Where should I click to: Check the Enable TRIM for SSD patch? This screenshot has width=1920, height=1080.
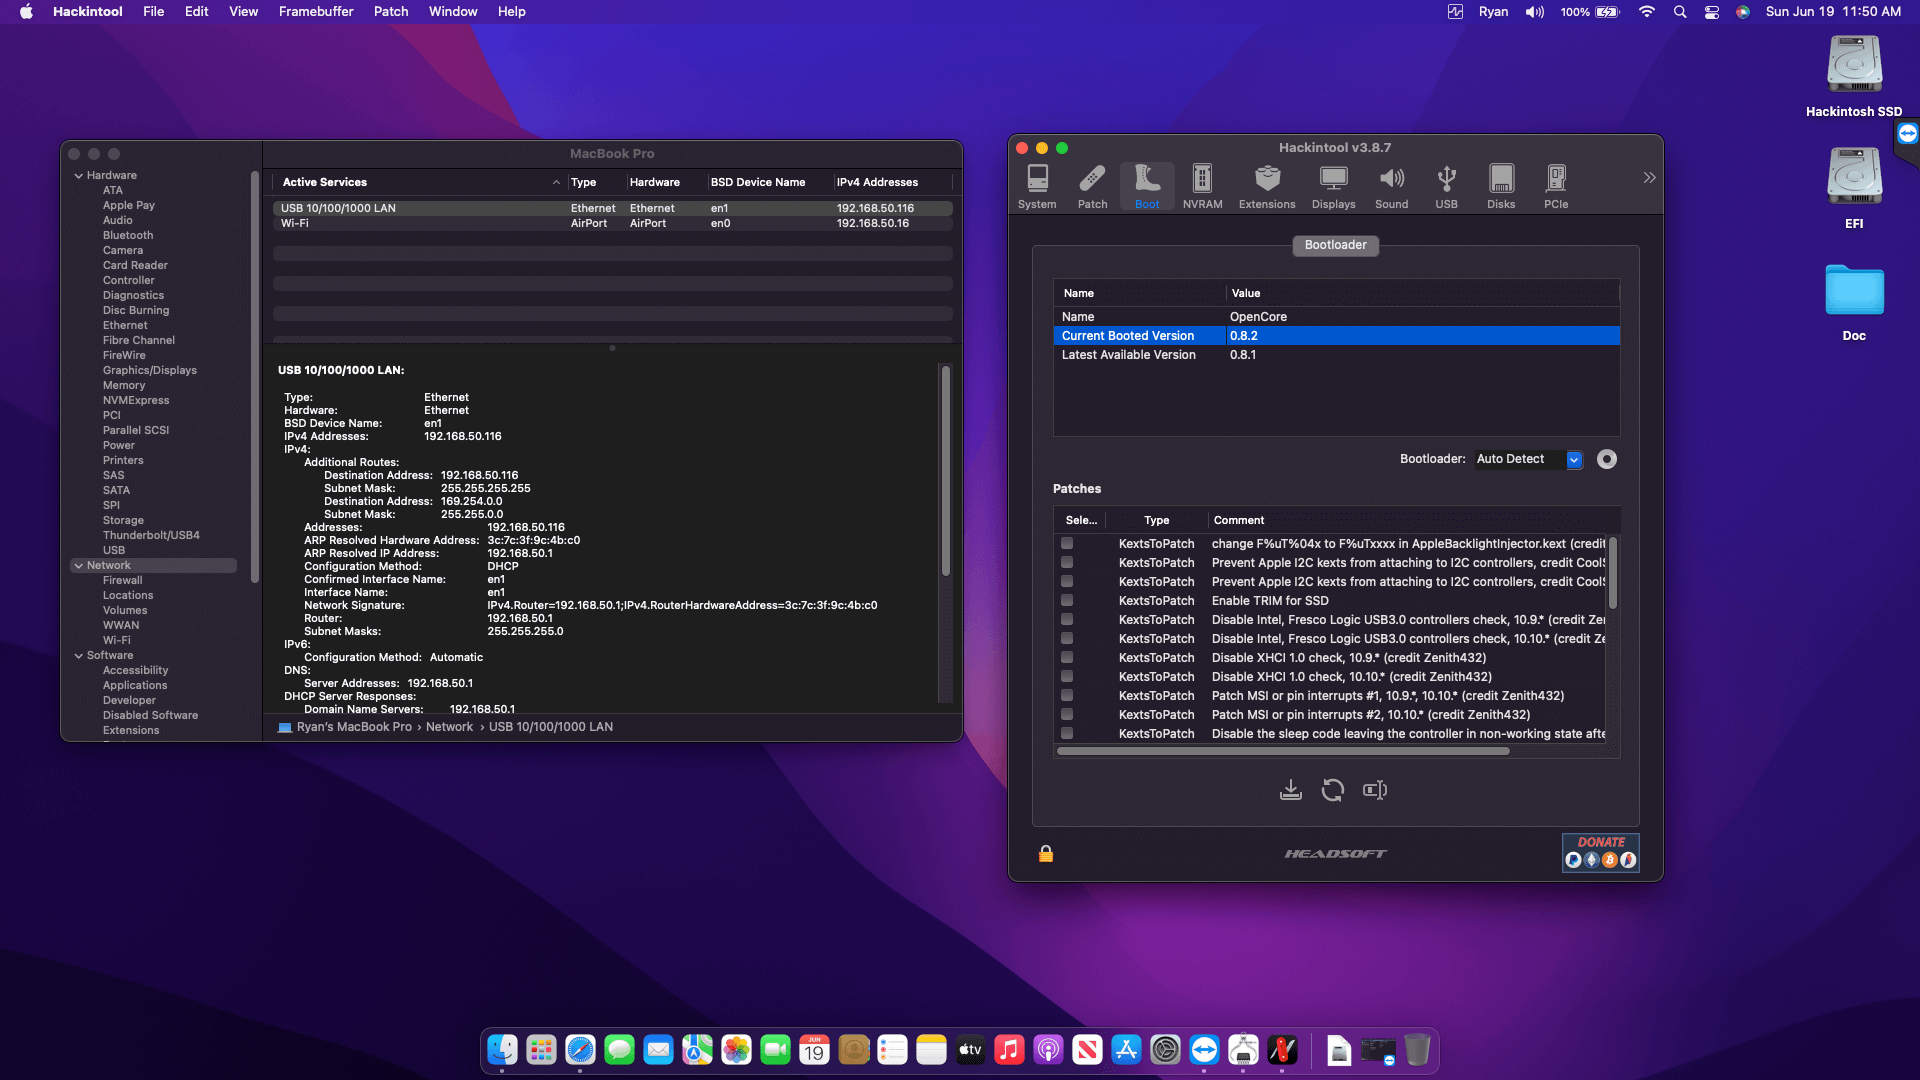point(1067,600)
